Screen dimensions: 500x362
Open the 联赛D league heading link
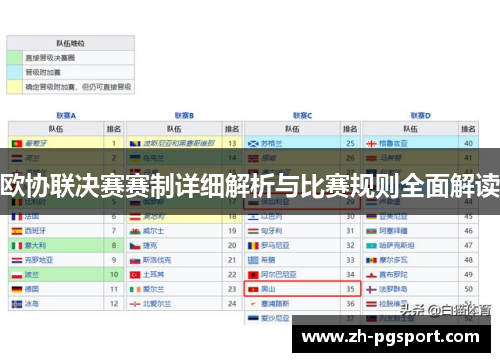(x=421, y=116)
